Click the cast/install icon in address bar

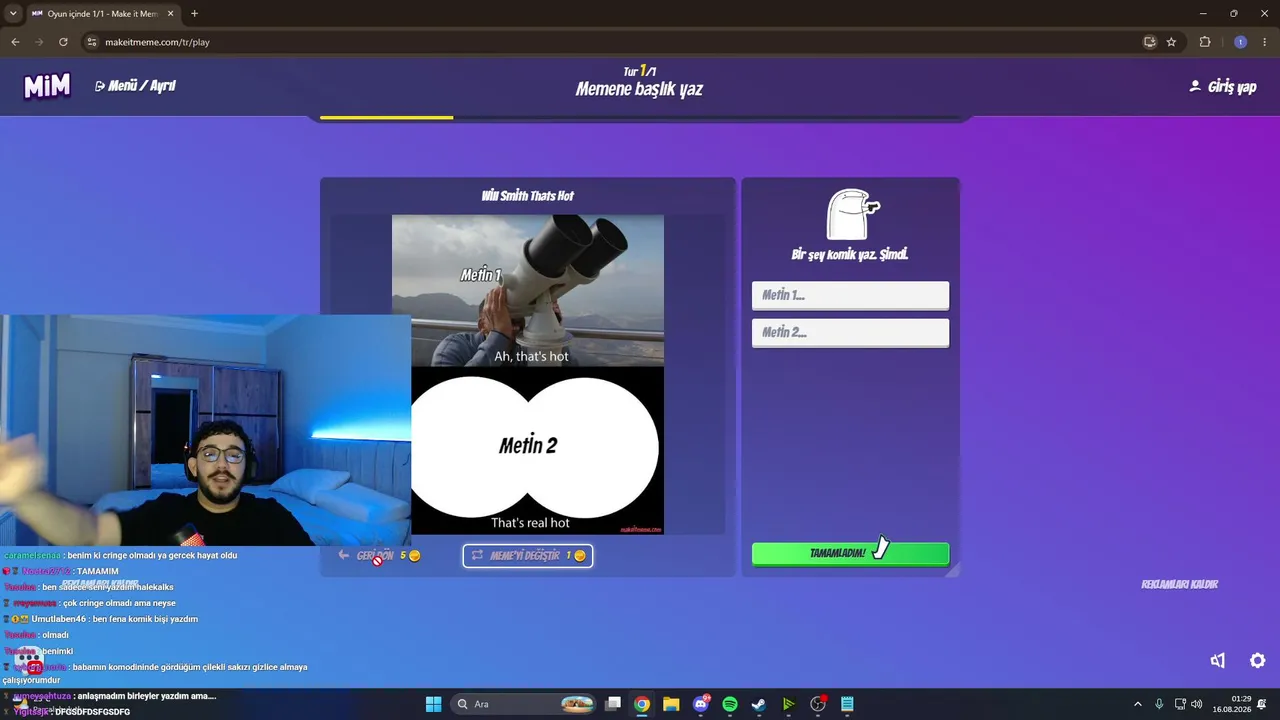coord(1150,42)
